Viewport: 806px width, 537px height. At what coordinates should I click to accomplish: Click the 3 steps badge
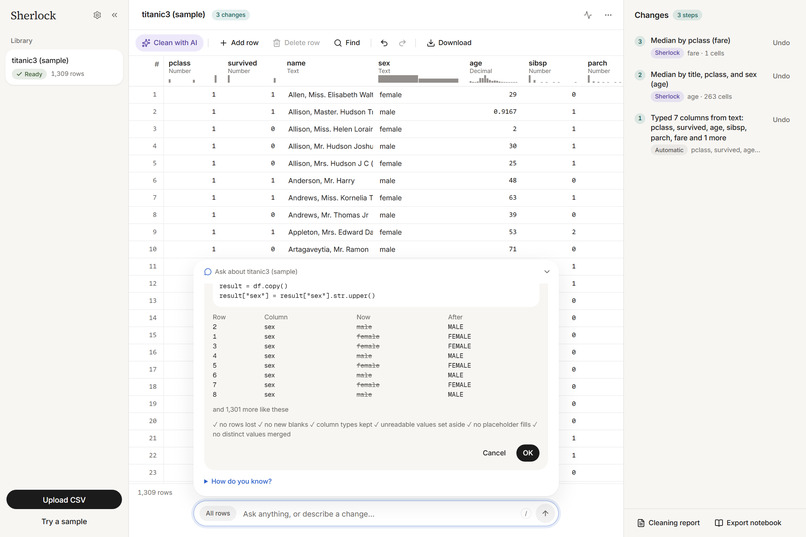[687, 15]
